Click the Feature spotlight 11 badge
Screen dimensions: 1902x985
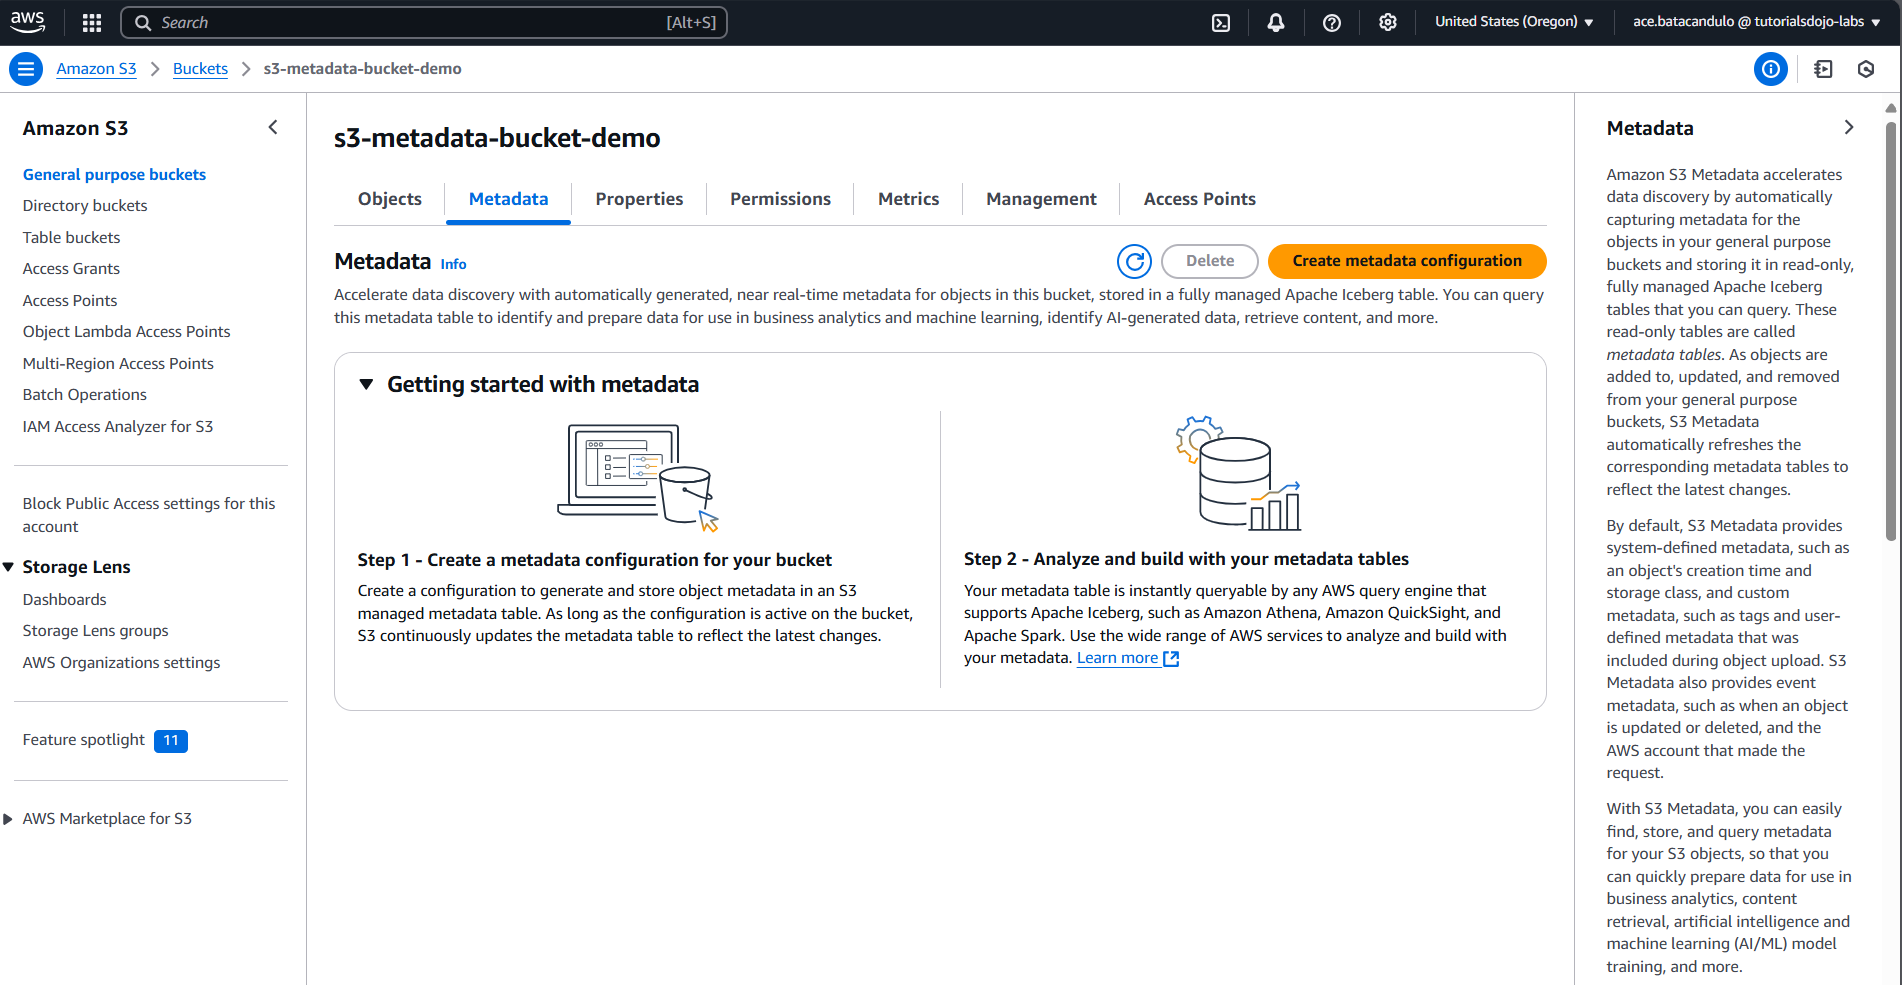click(x=171, y=741)
